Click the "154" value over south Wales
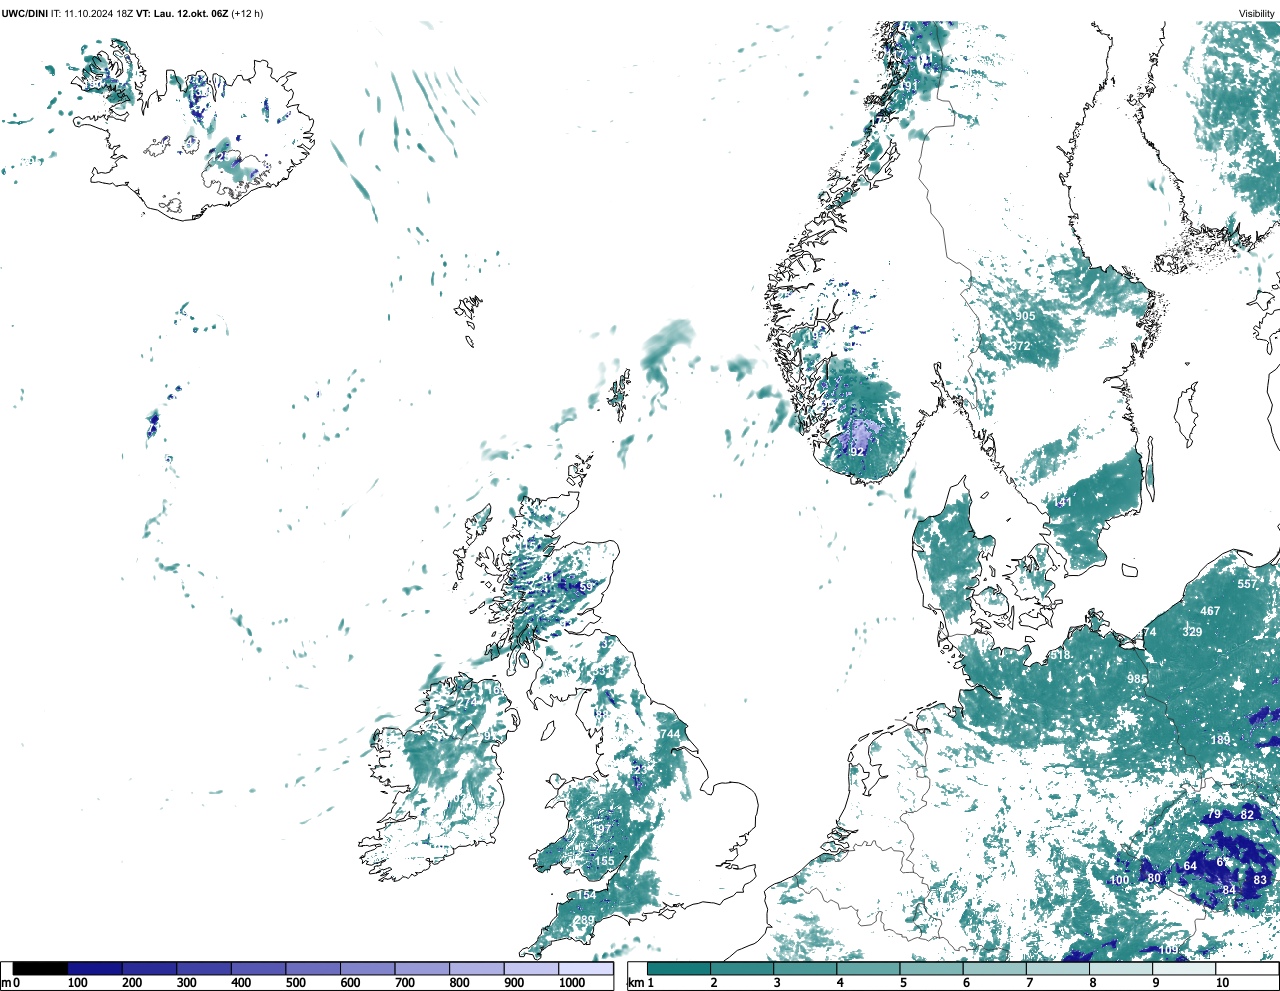 [x=586, y=894]
